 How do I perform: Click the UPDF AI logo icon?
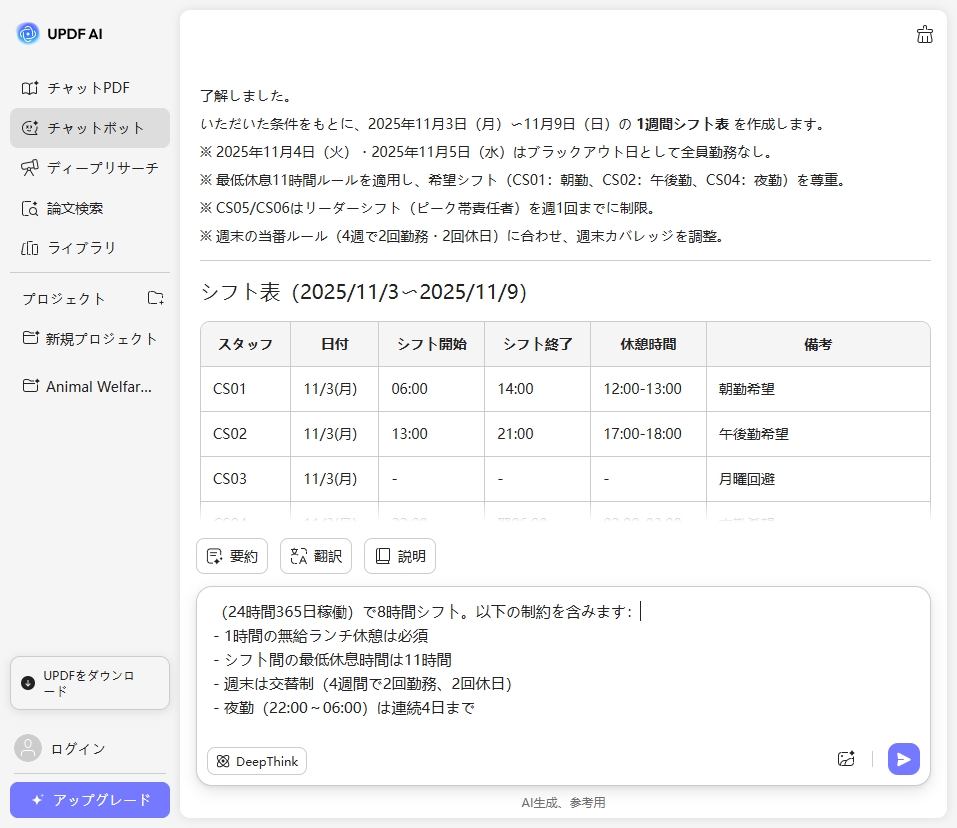[28, 33]
